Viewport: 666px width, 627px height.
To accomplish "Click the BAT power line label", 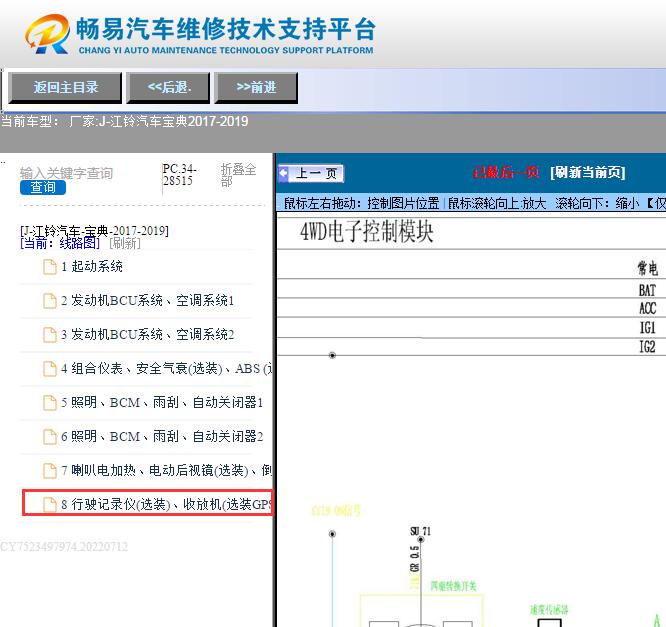I will 647,290.
